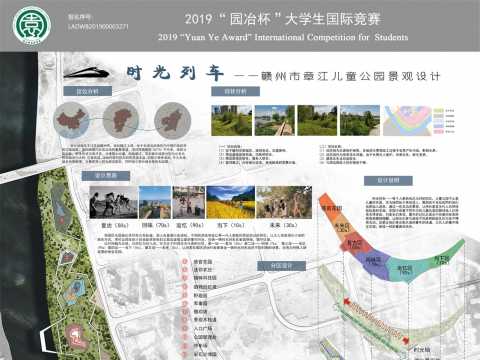Click the tan zone of the zoning ribbon
The height and width of the screenshot is (360, 480).
pos(343,227)
